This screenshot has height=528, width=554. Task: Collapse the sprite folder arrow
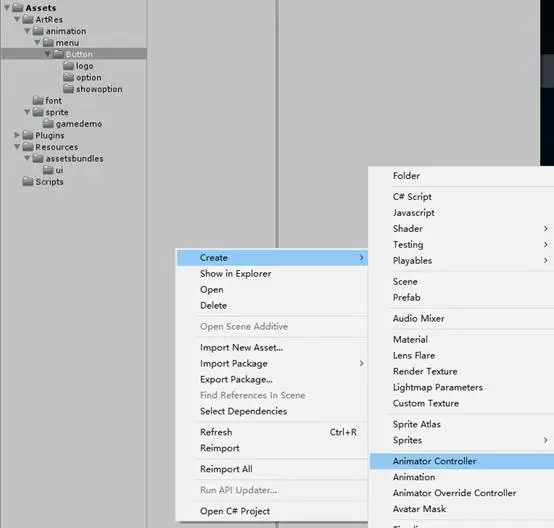coord(27,112)
